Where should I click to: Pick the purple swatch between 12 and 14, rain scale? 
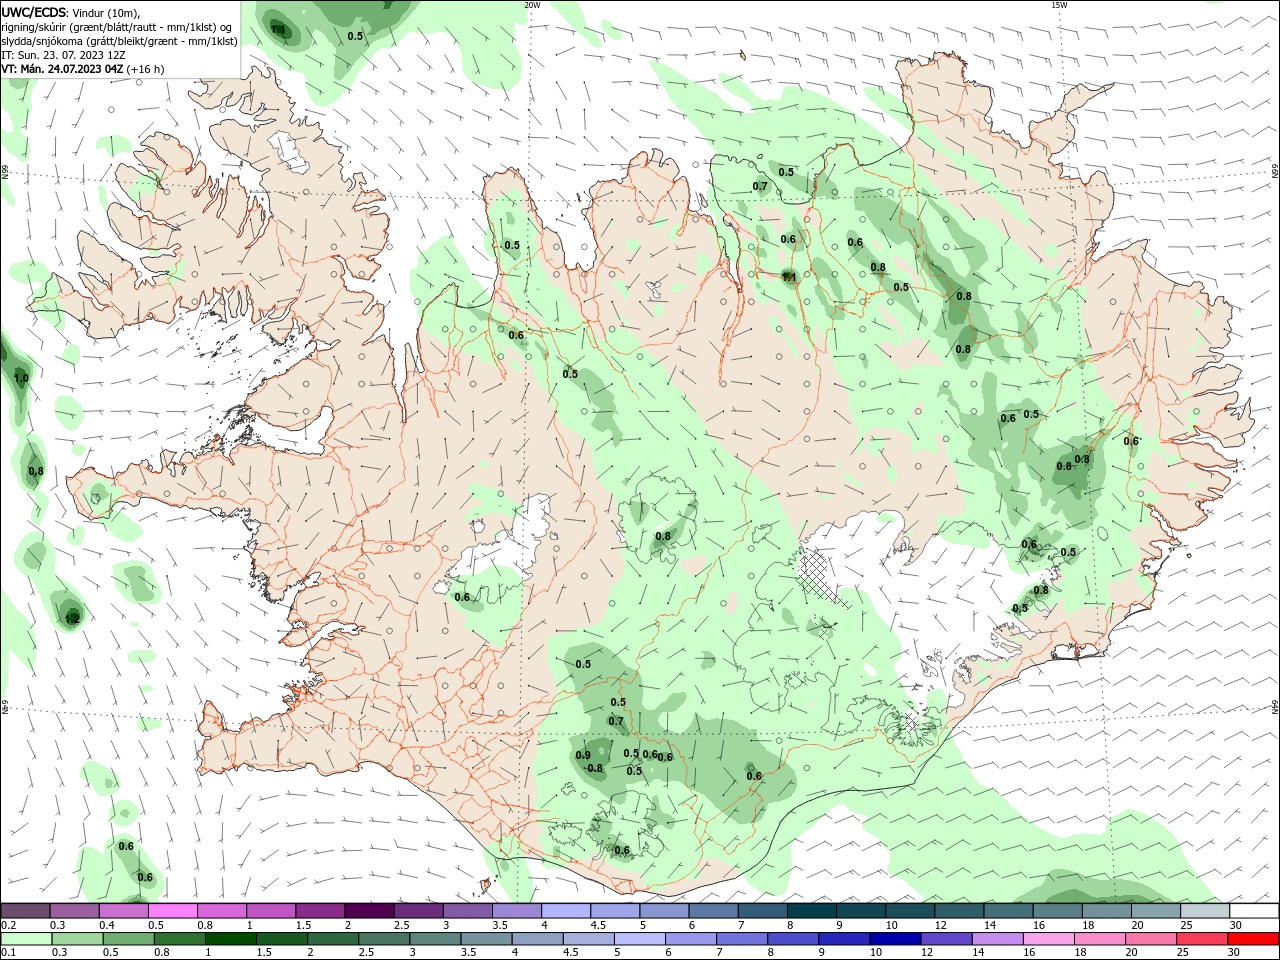tap(946, 939)
